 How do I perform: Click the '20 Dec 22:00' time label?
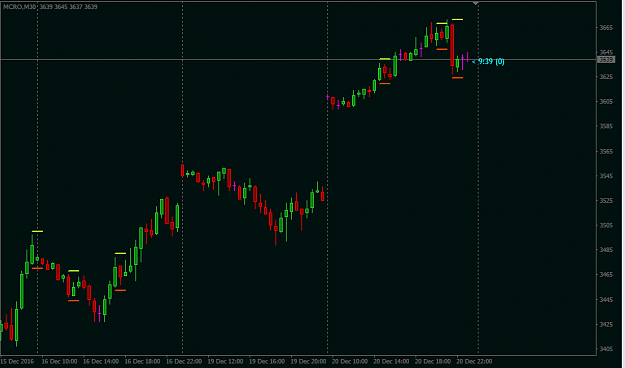coord(474,362)
